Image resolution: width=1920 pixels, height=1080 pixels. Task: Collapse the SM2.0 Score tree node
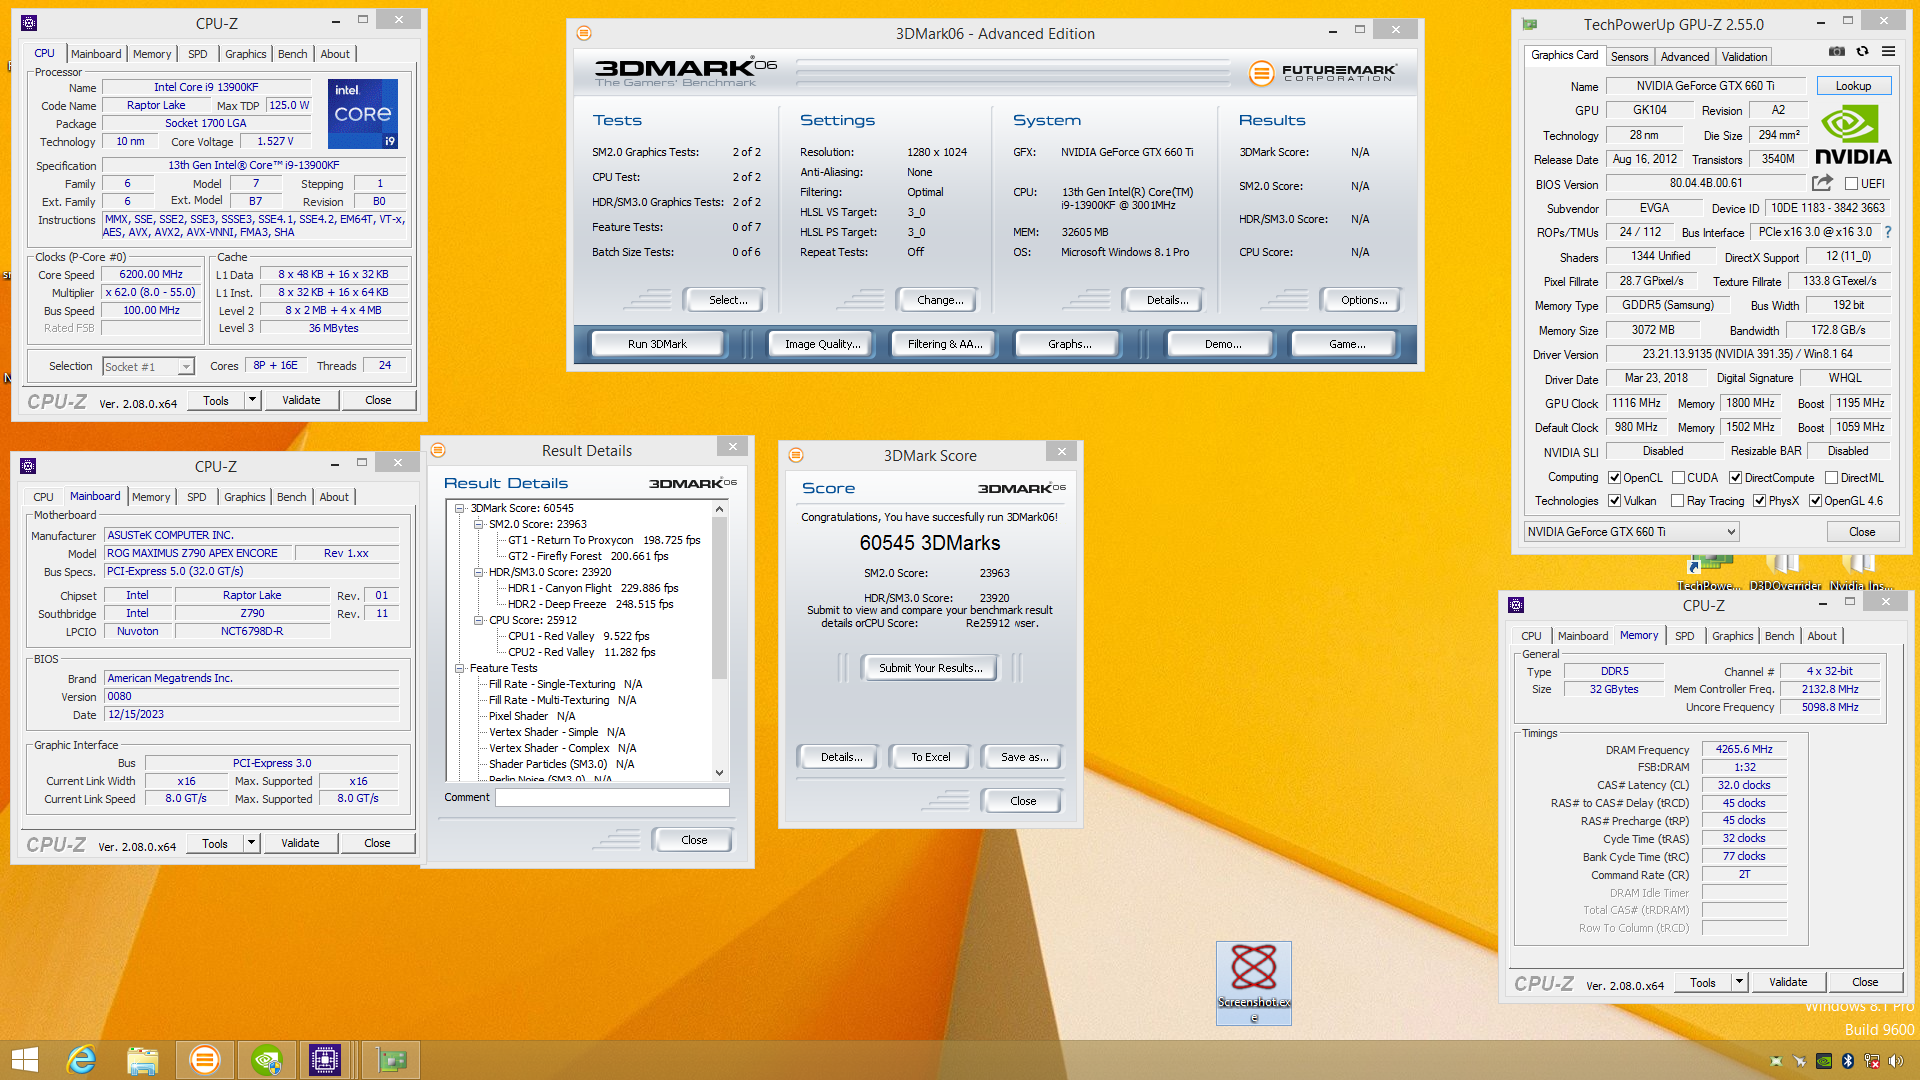(x=479, y=524)
